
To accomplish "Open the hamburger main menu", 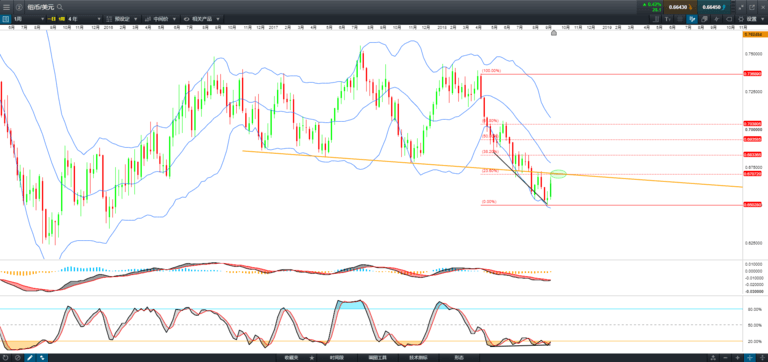I will [x=6, y=7].
